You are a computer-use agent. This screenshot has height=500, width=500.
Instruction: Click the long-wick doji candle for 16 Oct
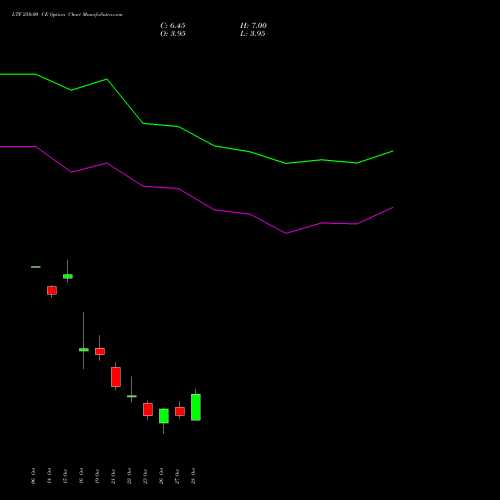[x=84, y=350]
